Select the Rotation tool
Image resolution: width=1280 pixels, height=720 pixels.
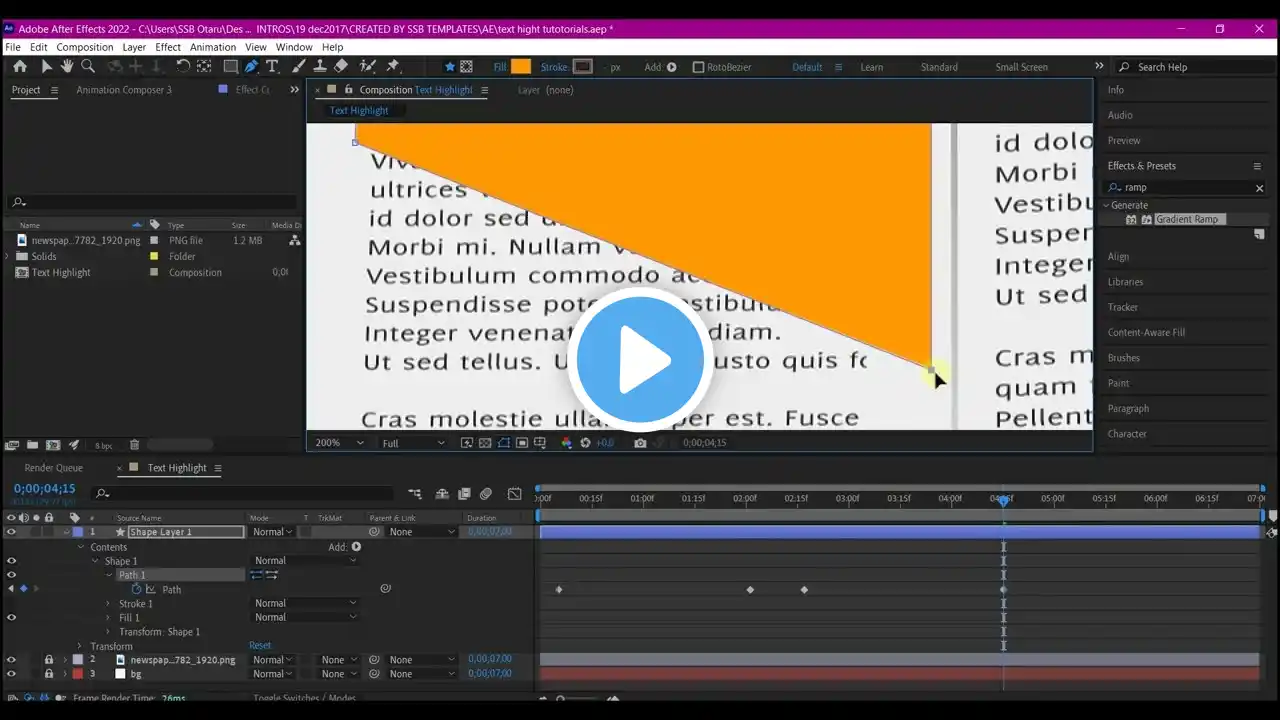pos(183,66)
